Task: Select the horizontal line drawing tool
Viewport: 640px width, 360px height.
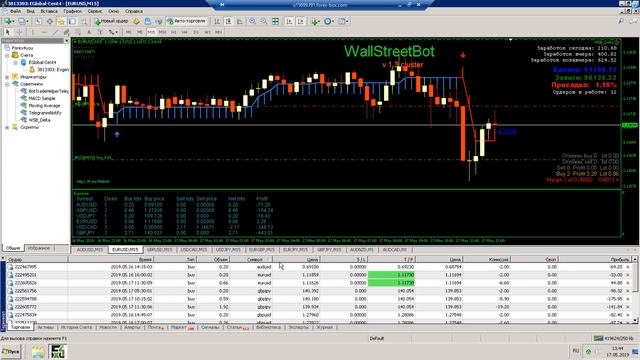Action: tap(44, 32)
